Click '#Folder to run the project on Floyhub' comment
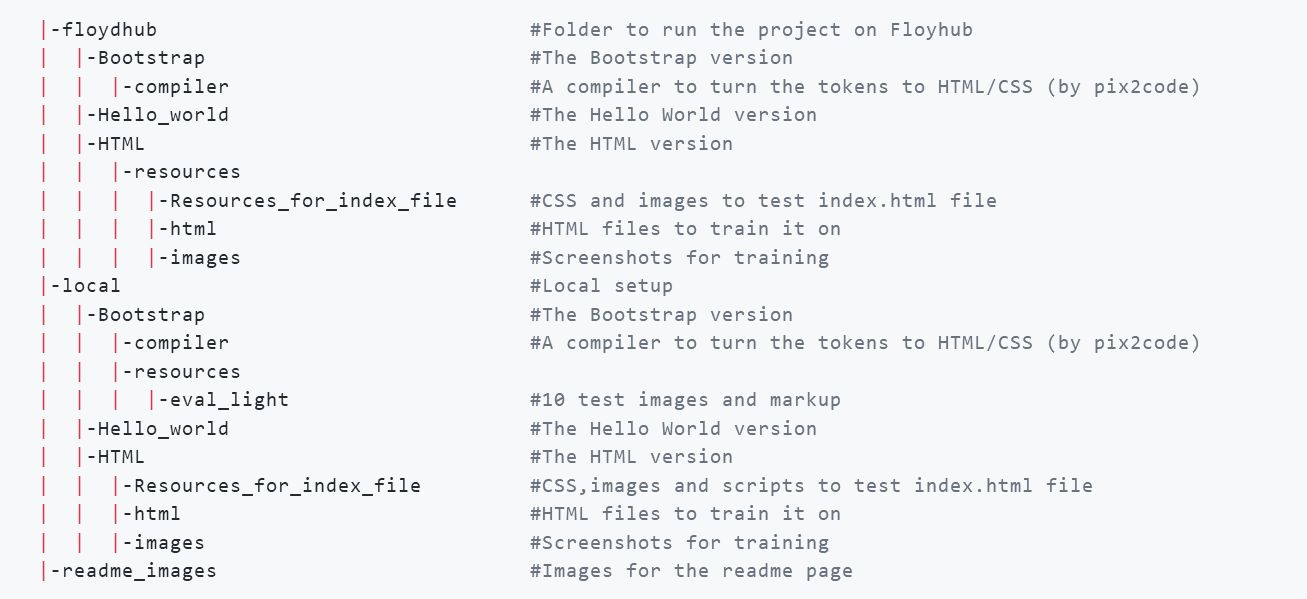 pos(751,30)
